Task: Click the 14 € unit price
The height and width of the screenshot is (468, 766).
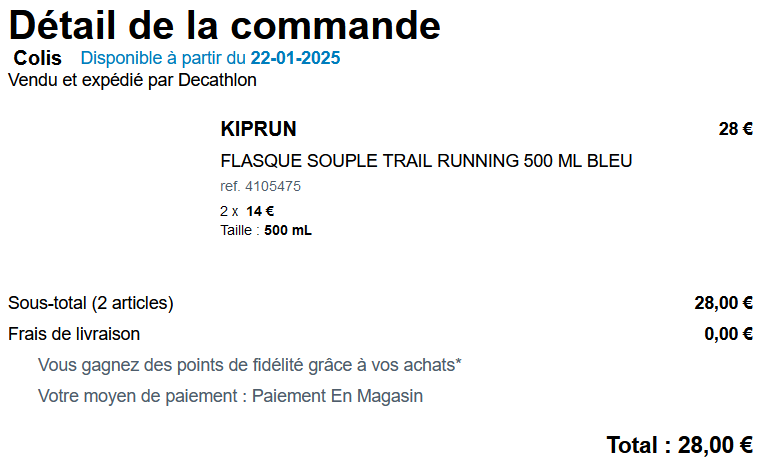Action: 260,211
